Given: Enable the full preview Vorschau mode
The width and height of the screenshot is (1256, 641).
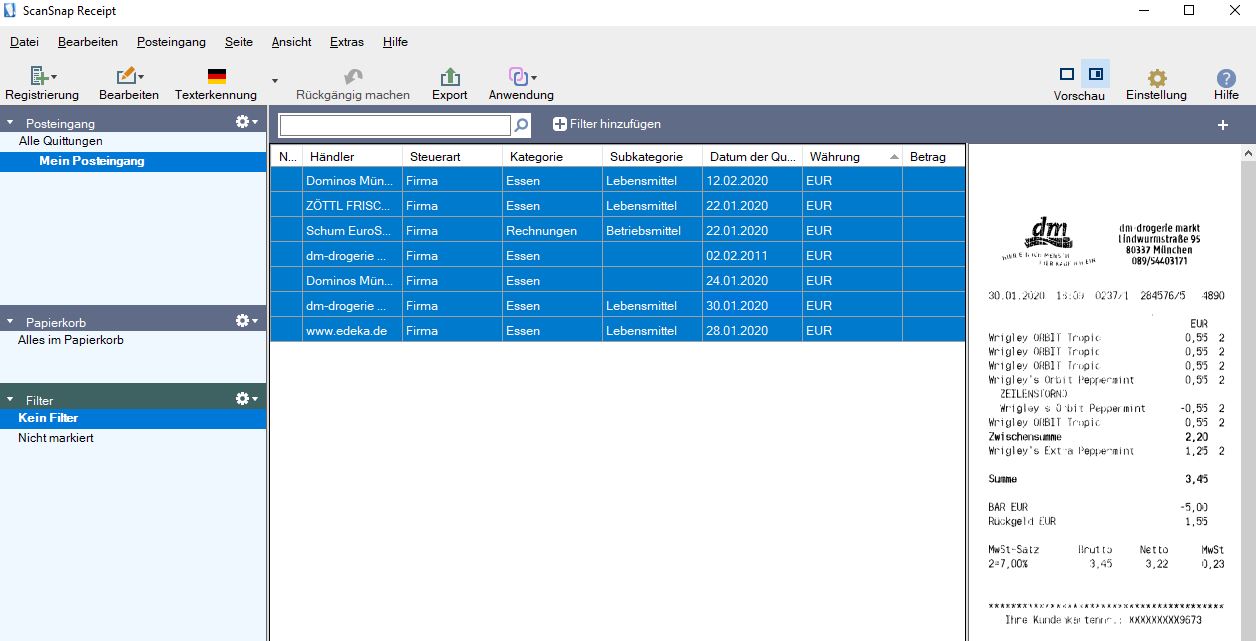Looking at the screenshot, I should (1067, 74).
